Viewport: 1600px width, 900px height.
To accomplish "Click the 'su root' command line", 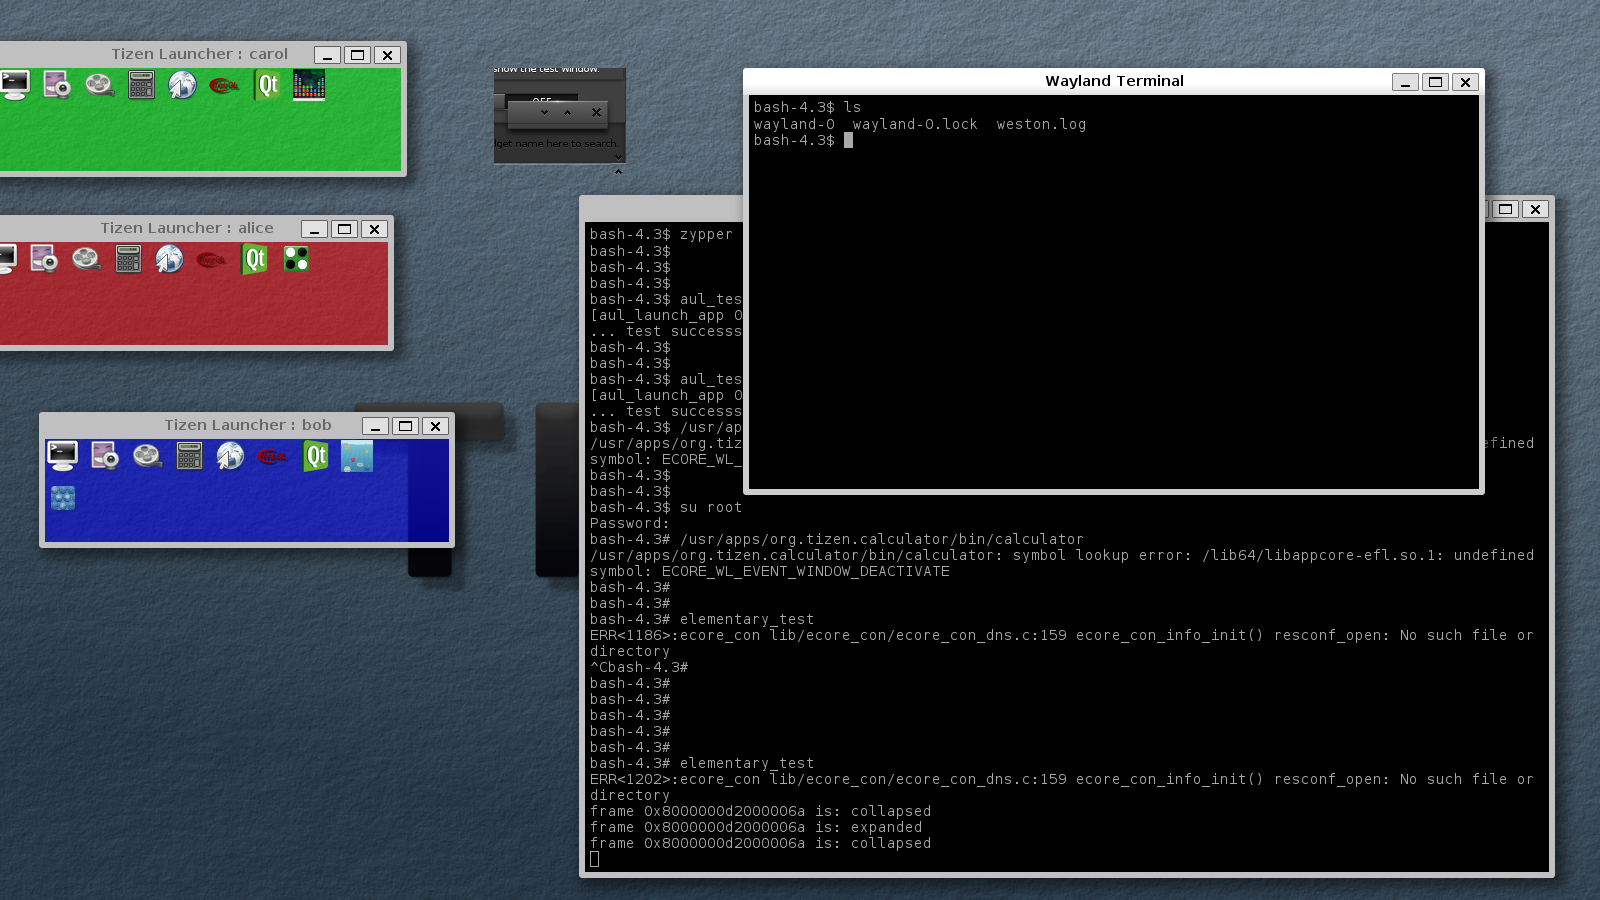I will pyautogui.click(x=666, y=507).
